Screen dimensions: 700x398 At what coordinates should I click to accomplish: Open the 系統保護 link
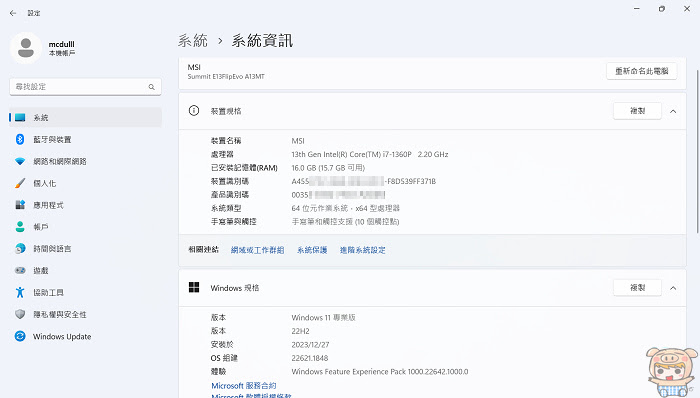click(312, 250)
